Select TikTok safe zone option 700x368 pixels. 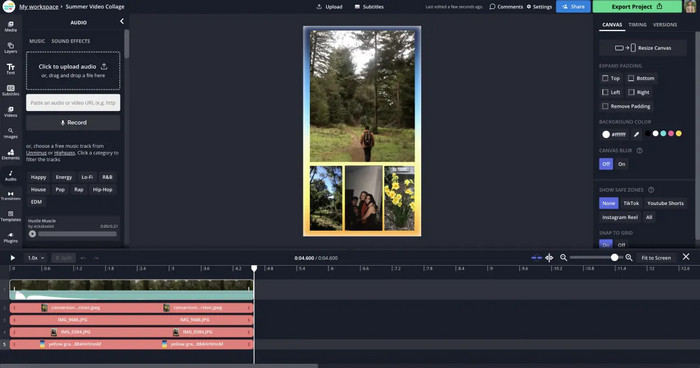point(631,203)
